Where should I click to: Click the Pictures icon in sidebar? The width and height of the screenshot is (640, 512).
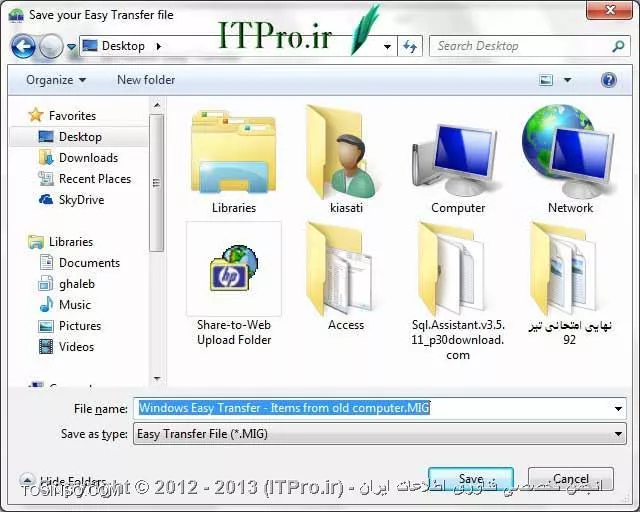(x=46, y=326)
